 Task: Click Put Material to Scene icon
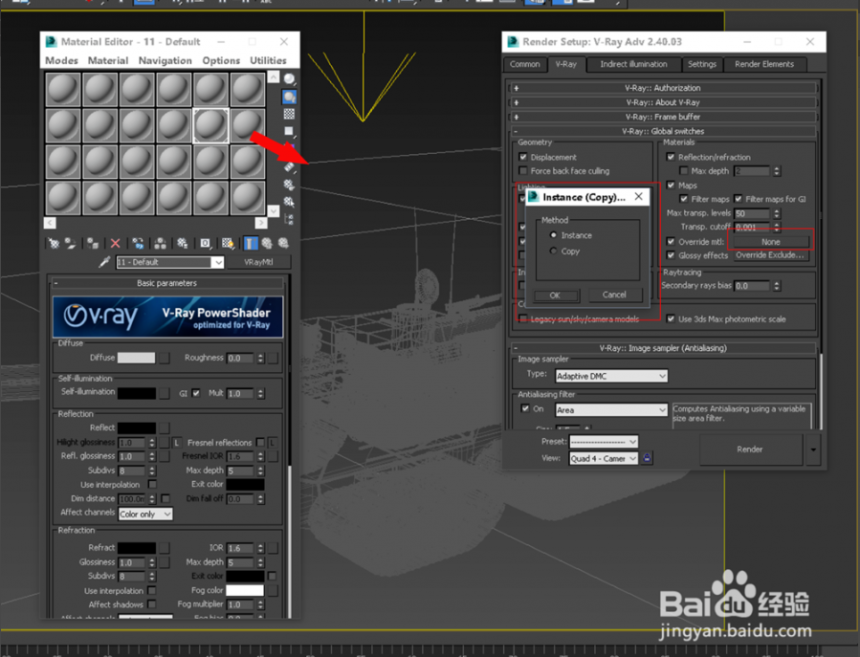pos(70,243)
